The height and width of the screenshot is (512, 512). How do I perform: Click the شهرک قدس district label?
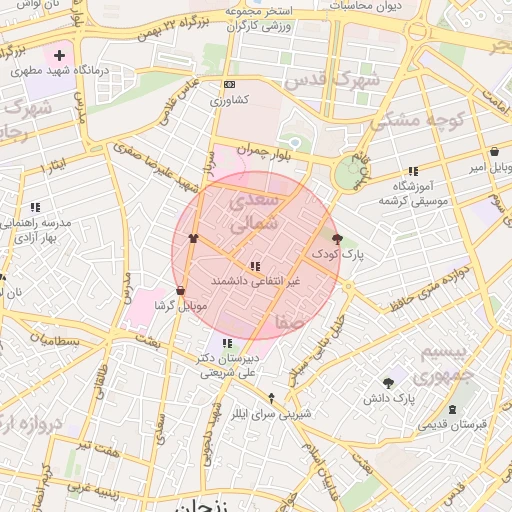[x=332, y=80]
